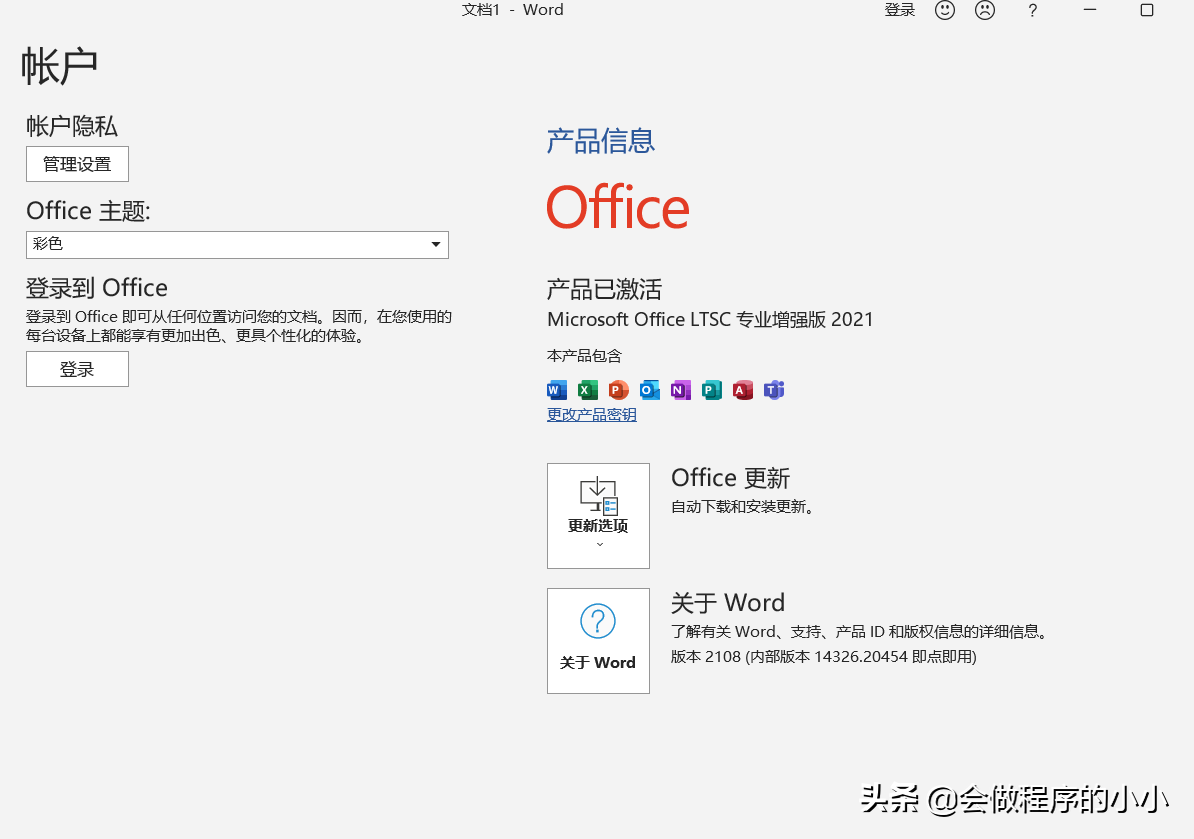Click the Teams app icon
This screenshot has height=839, width=1194.
[x=774, y=391]
